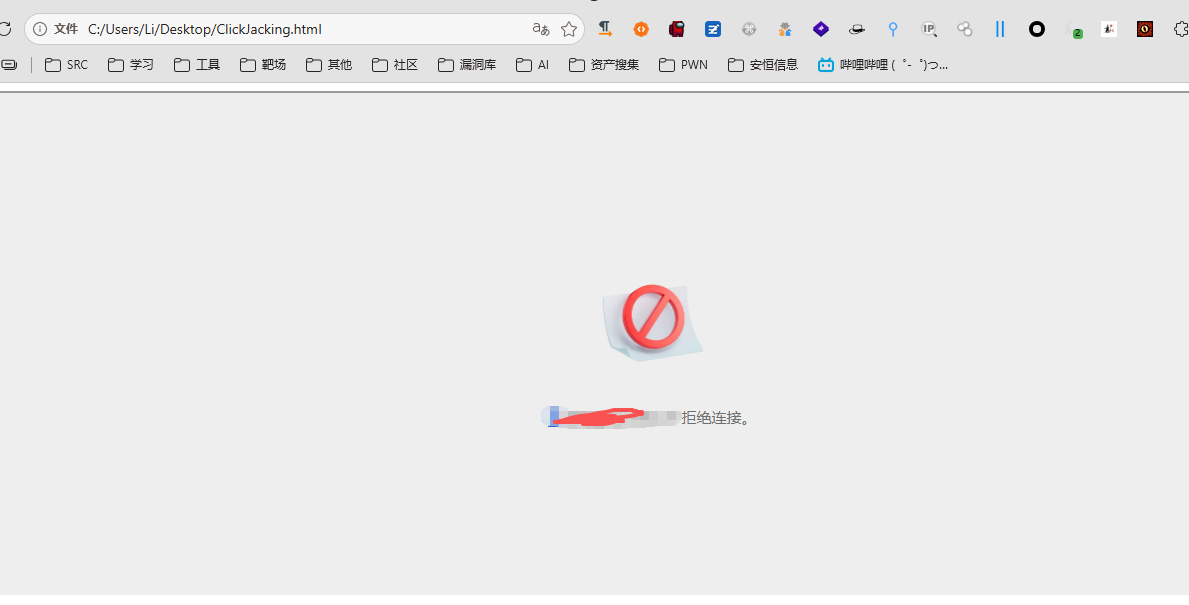
Task: Click the red Among Us extension icon
Action: point(676,30)
